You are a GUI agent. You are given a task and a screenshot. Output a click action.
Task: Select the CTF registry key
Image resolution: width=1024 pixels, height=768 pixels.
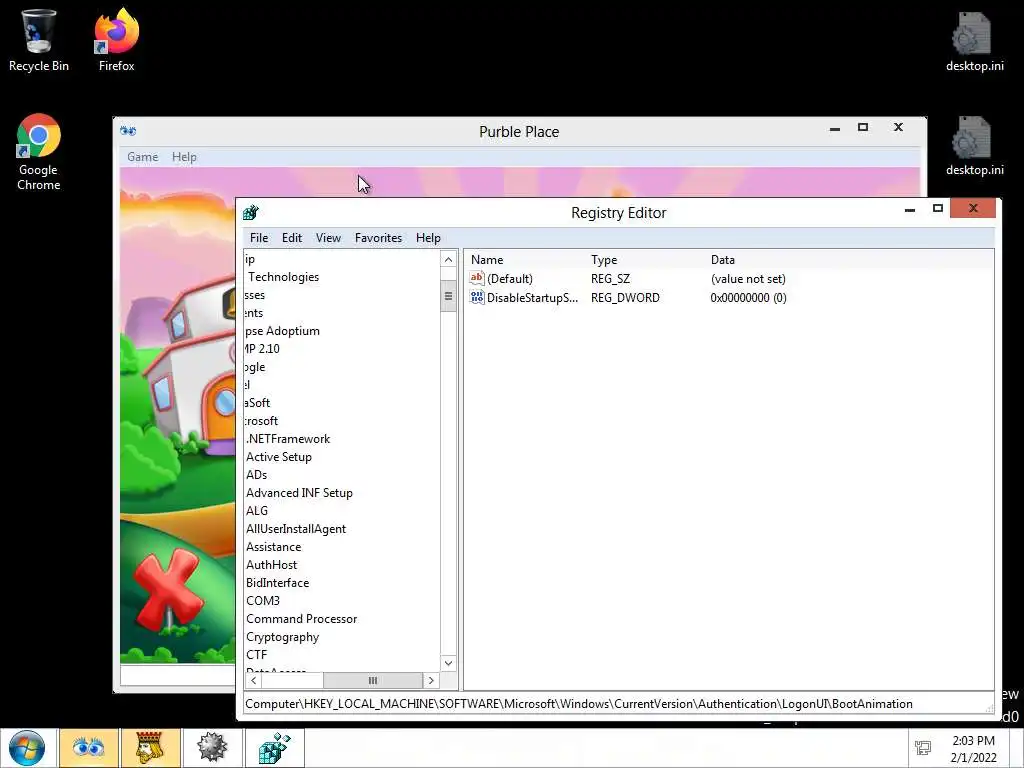(x=257, y=654)
